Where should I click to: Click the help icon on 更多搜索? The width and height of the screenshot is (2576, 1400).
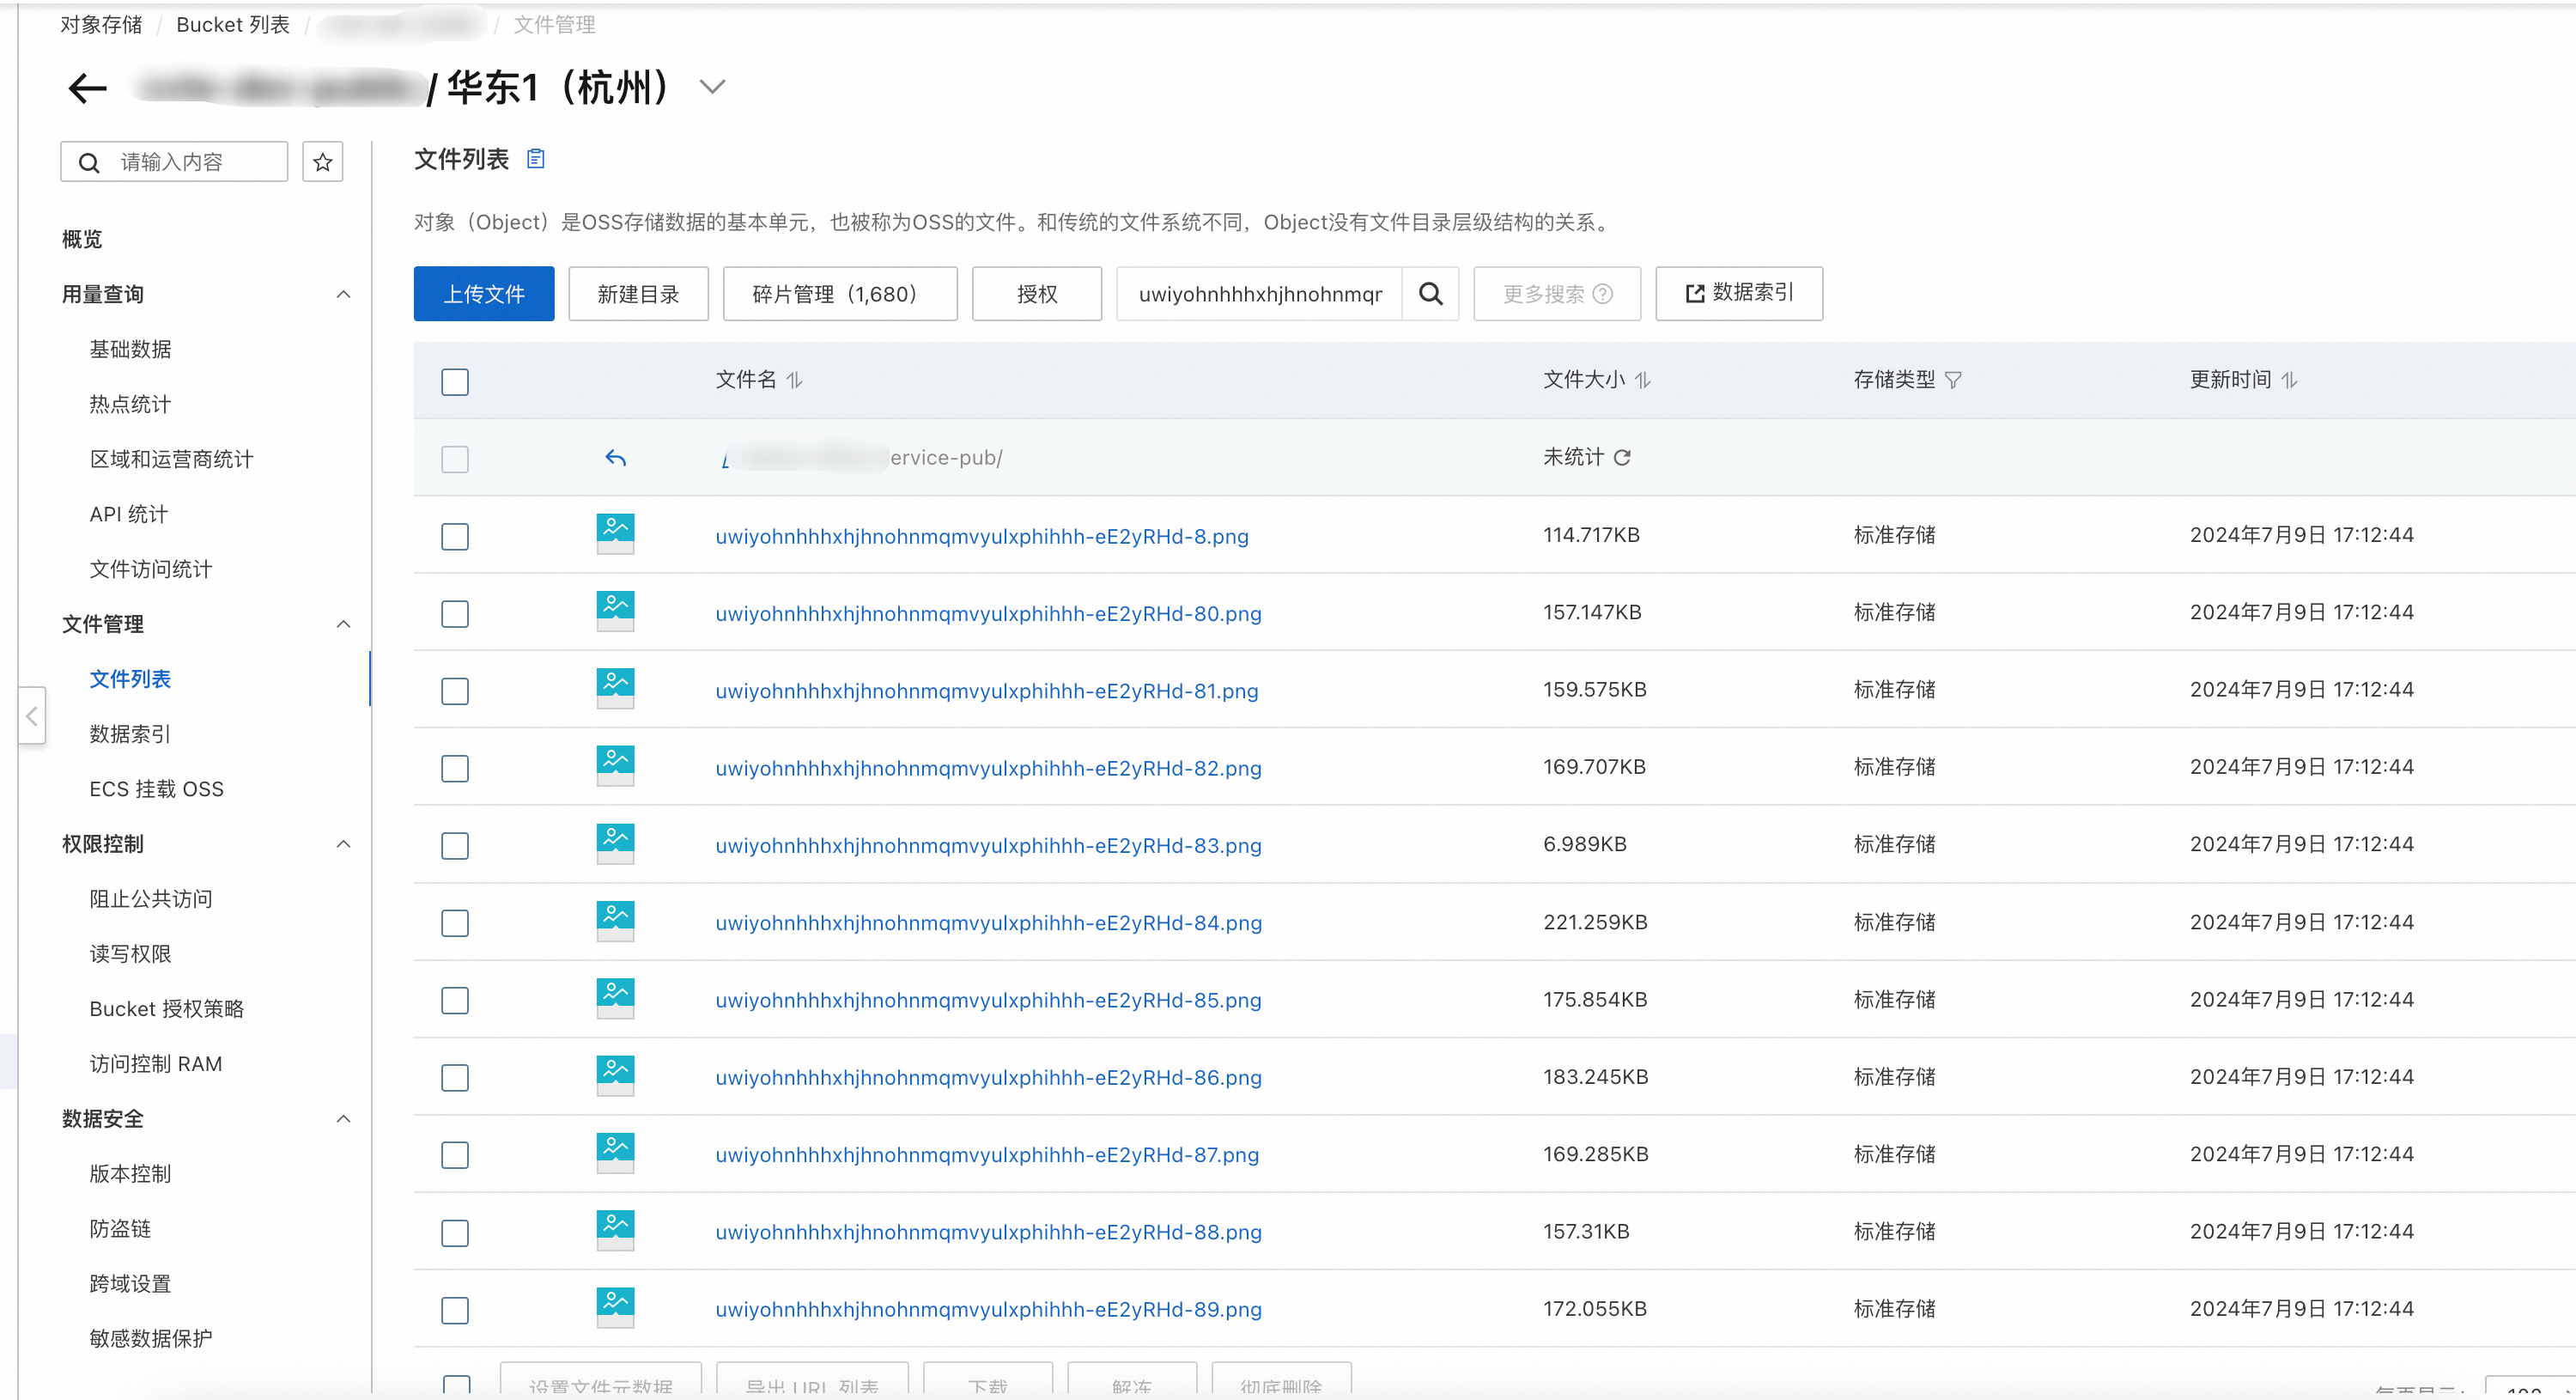[1603, 294]
